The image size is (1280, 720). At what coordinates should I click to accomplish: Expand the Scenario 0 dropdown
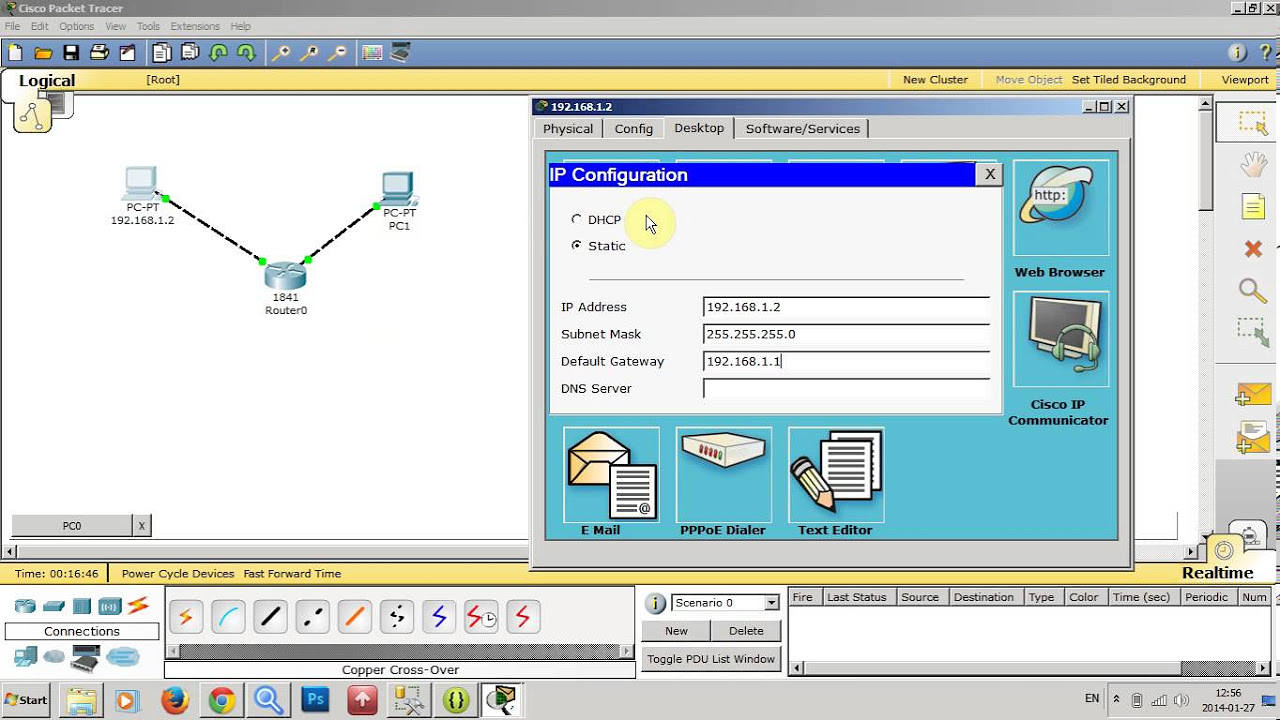(771, 603)
